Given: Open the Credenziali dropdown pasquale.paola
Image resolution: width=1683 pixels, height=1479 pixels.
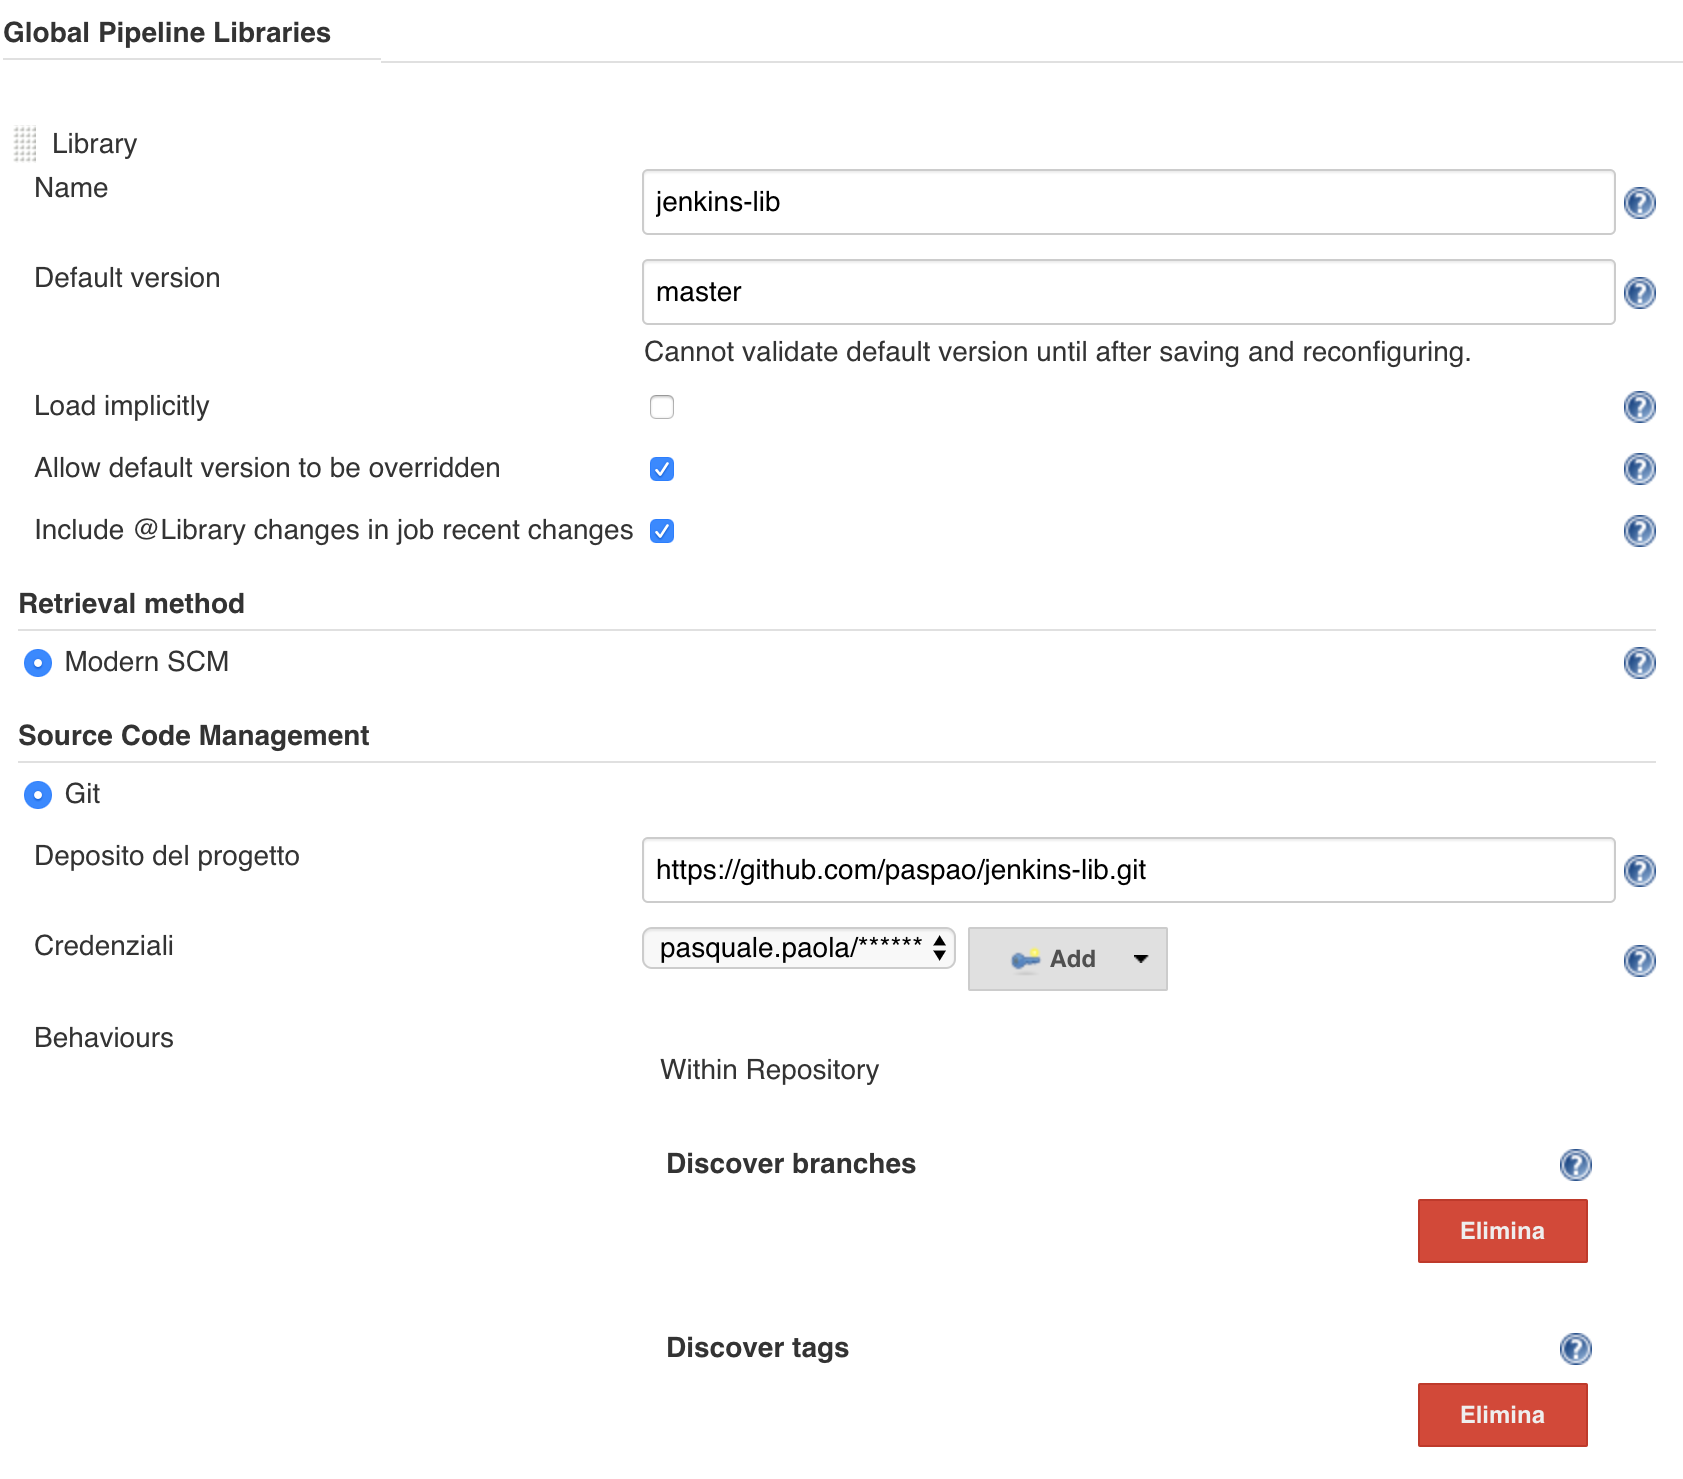Looking at the screenshot, I should [x=798, y=948].
